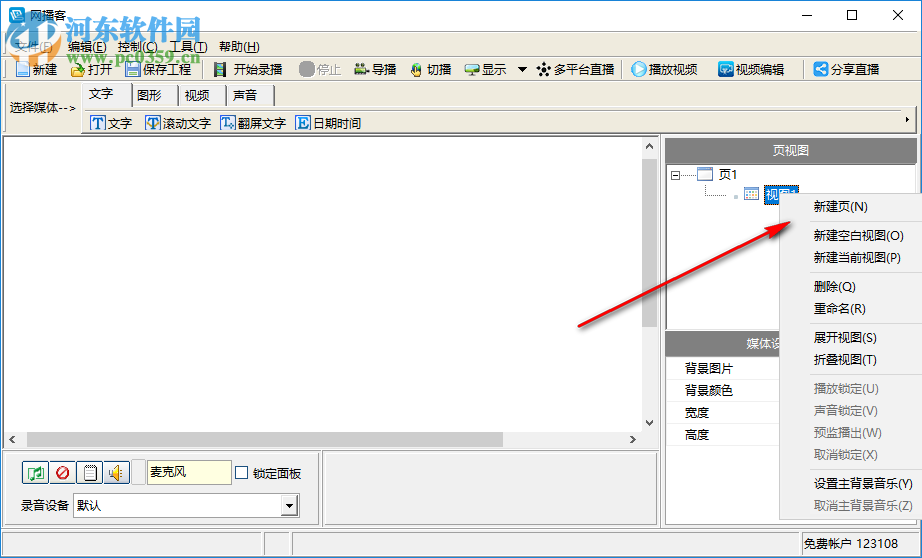Click the New project toolbar icon

click(22, 69)
